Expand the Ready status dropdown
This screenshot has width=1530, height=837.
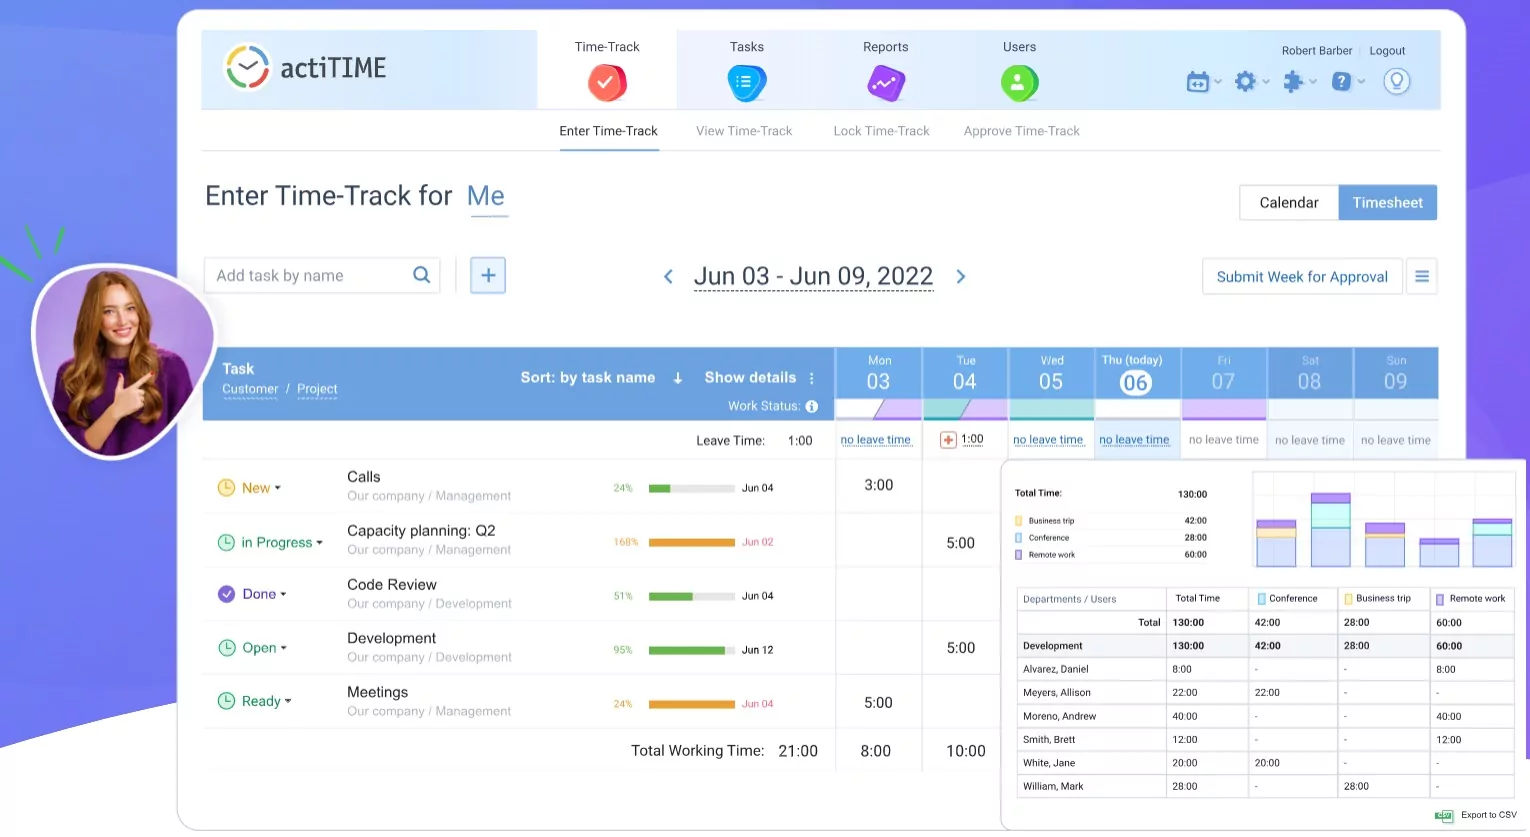coord(288,701)
